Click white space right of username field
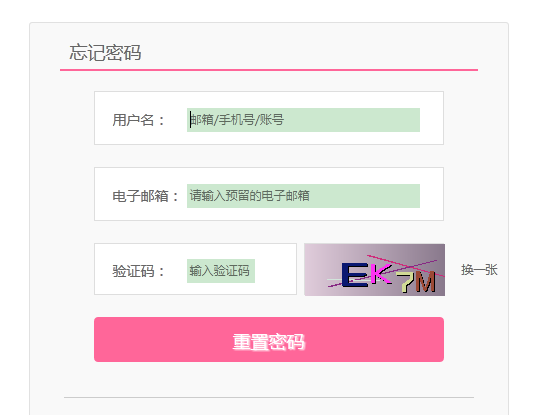Viewport: 541px width, 415px height. click(x=432, y=118)
